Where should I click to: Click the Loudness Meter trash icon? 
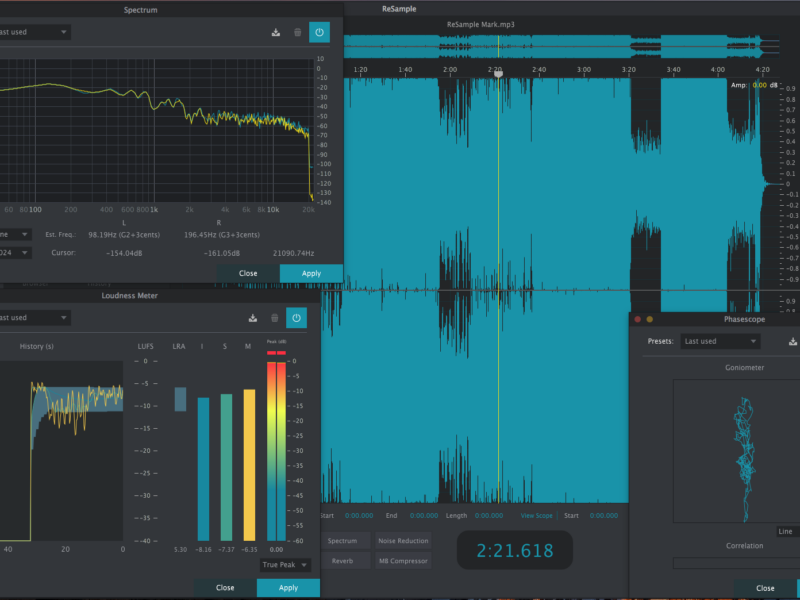coord(275,318)
